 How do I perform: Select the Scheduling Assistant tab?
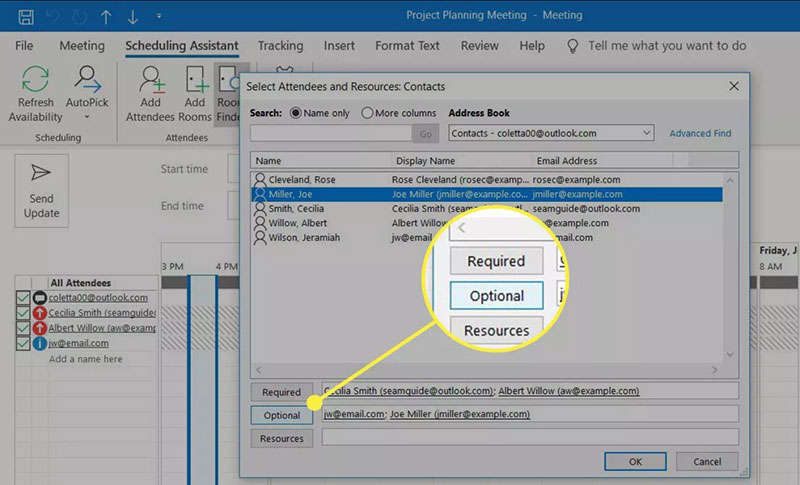pos(182,46)
